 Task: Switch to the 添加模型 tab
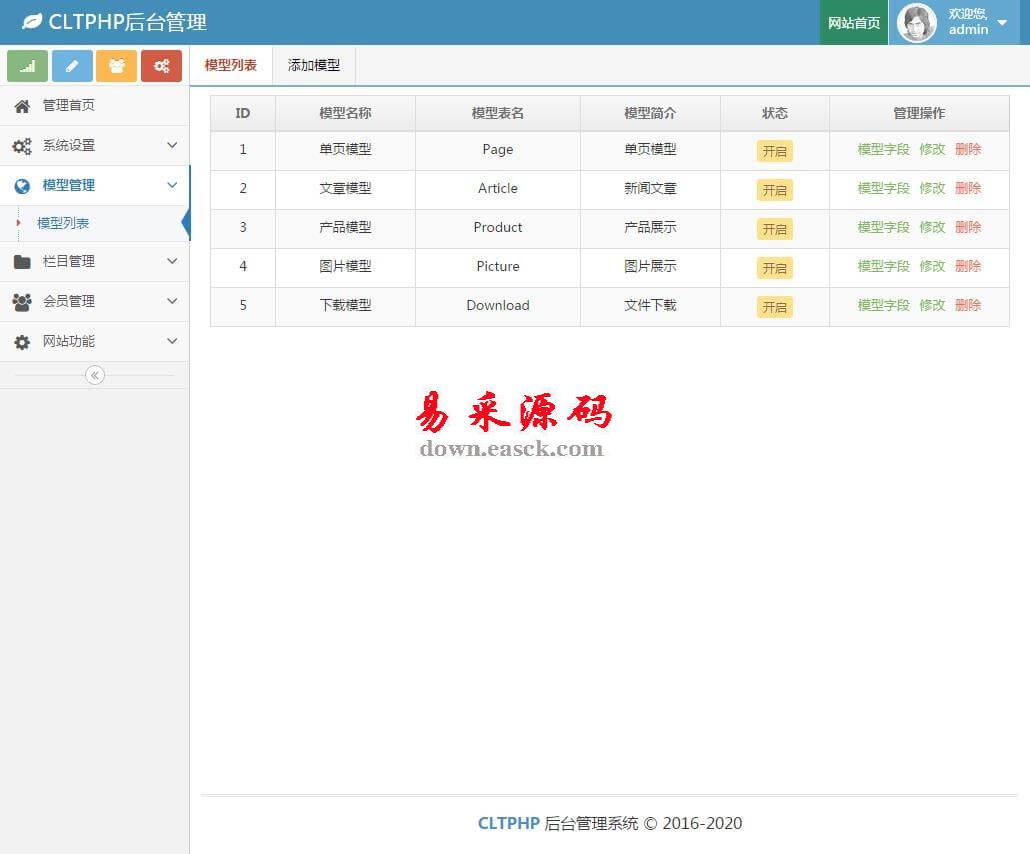pos(314,66)
